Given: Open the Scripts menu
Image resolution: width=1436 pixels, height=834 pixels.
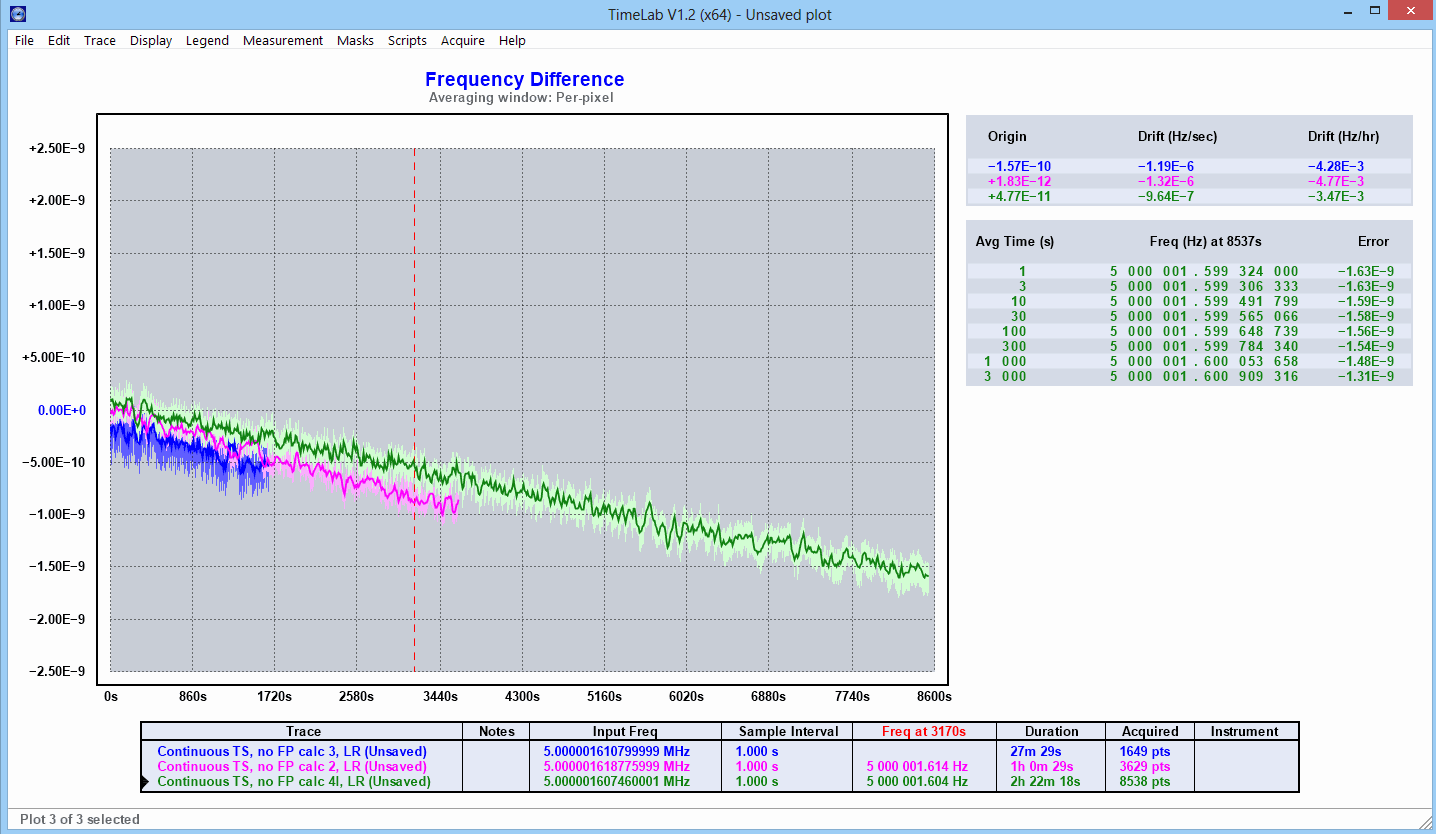Looking at the screenshot, I should [x=407, y=41].
